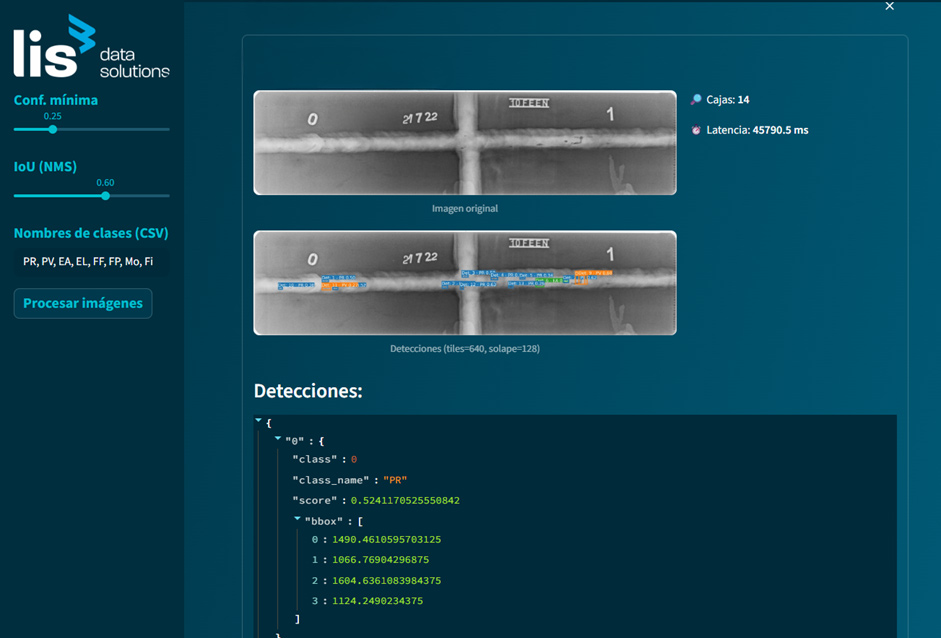The image size is (941, 638).
Task: Click the Conf. mínima slider handle
Action: point(53,129)
